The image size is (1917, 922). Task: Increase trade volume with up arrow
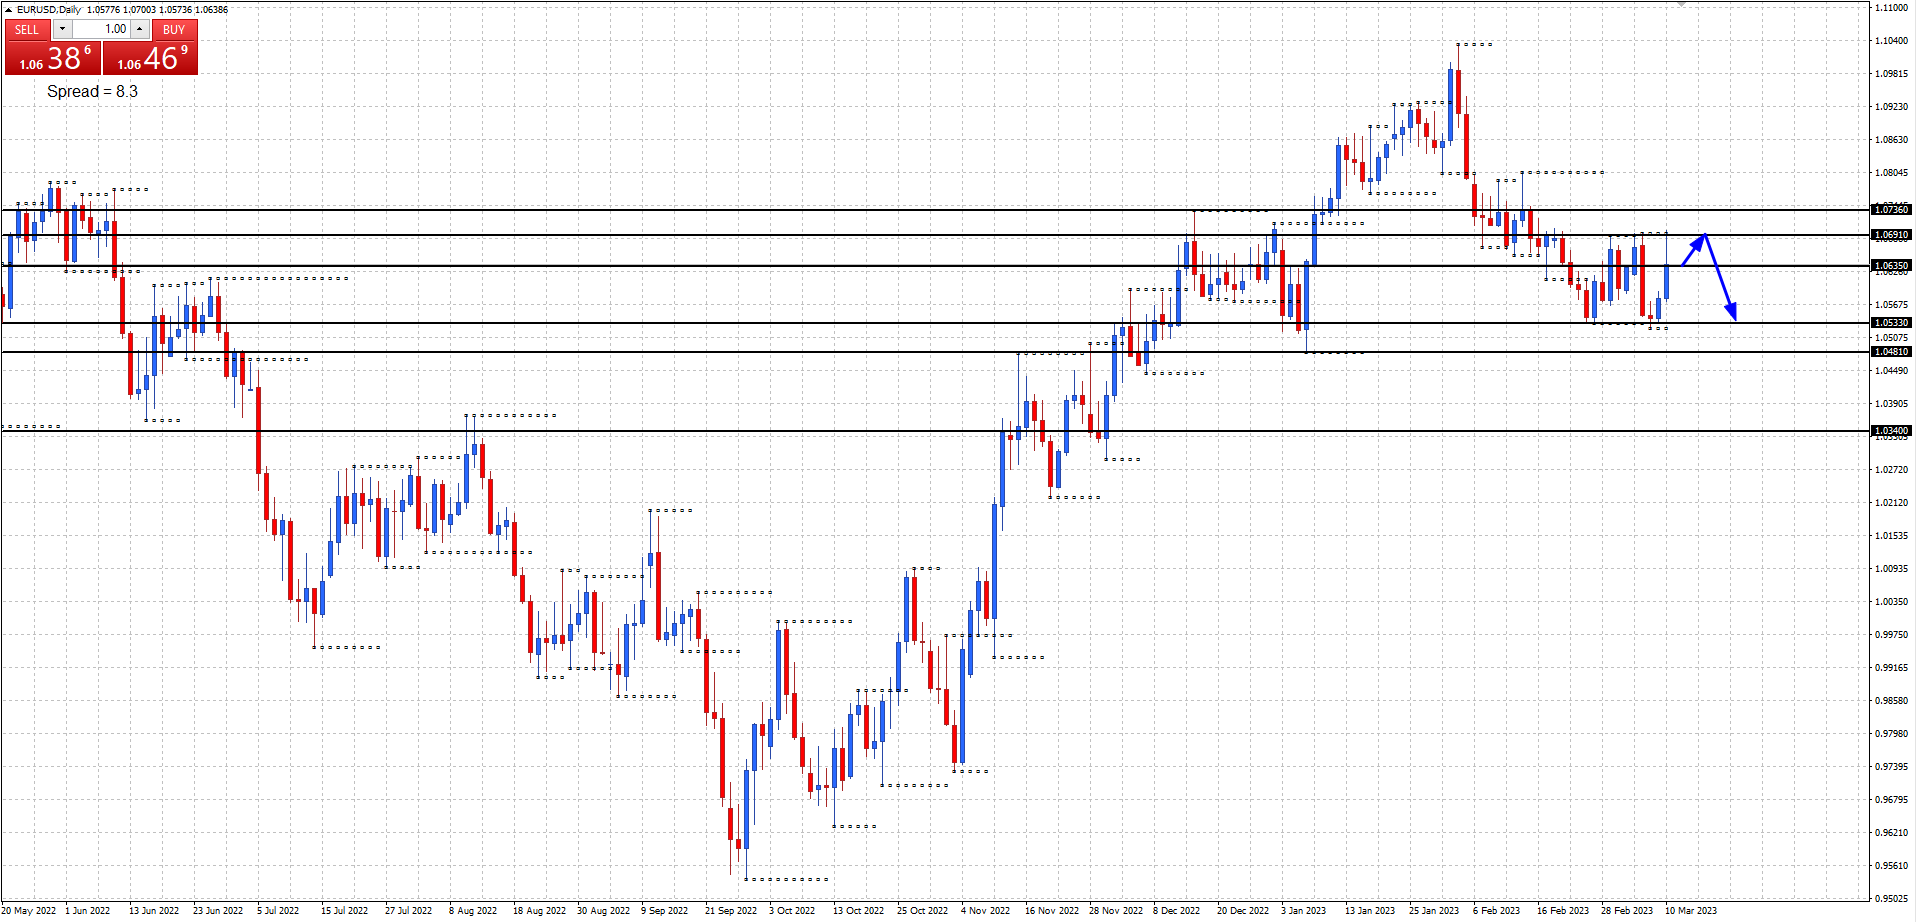[x=140, y=29]
